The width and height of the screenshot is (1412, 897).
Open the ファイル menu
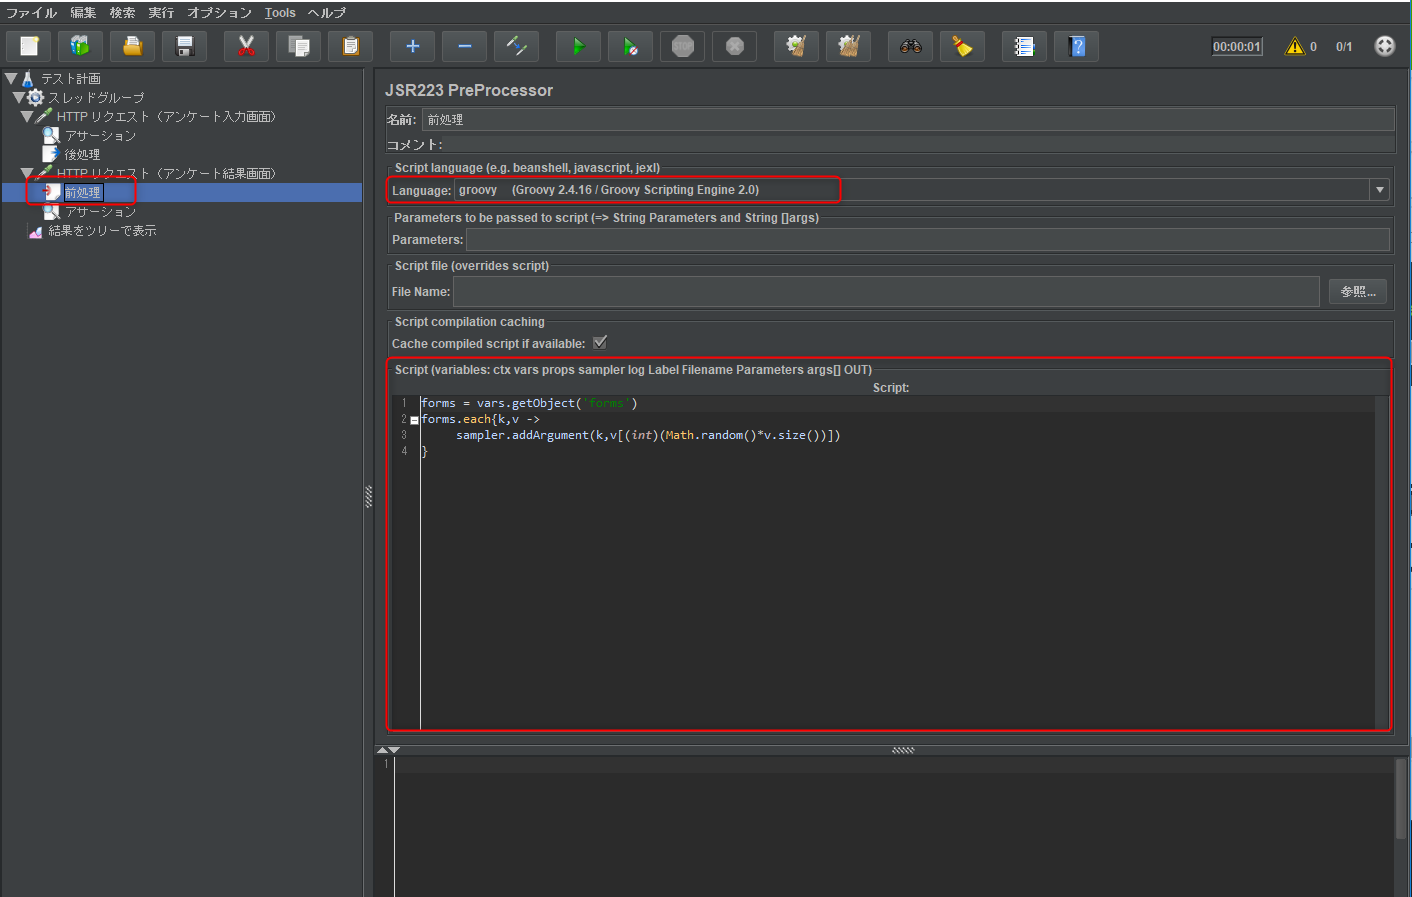tap(31, 13)
